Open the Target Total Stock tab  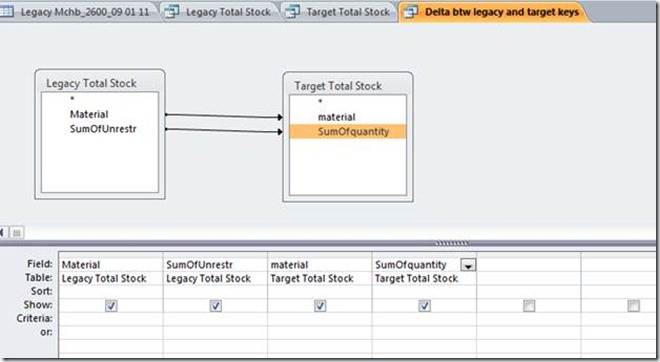[341, 12]
